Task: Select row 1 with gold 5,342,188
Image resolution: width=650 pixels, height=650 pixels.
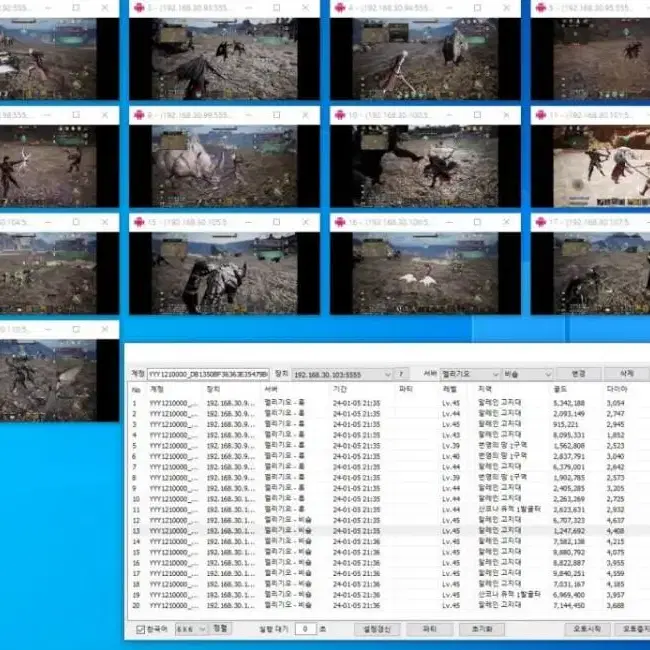Action: [x=388, y=403]
